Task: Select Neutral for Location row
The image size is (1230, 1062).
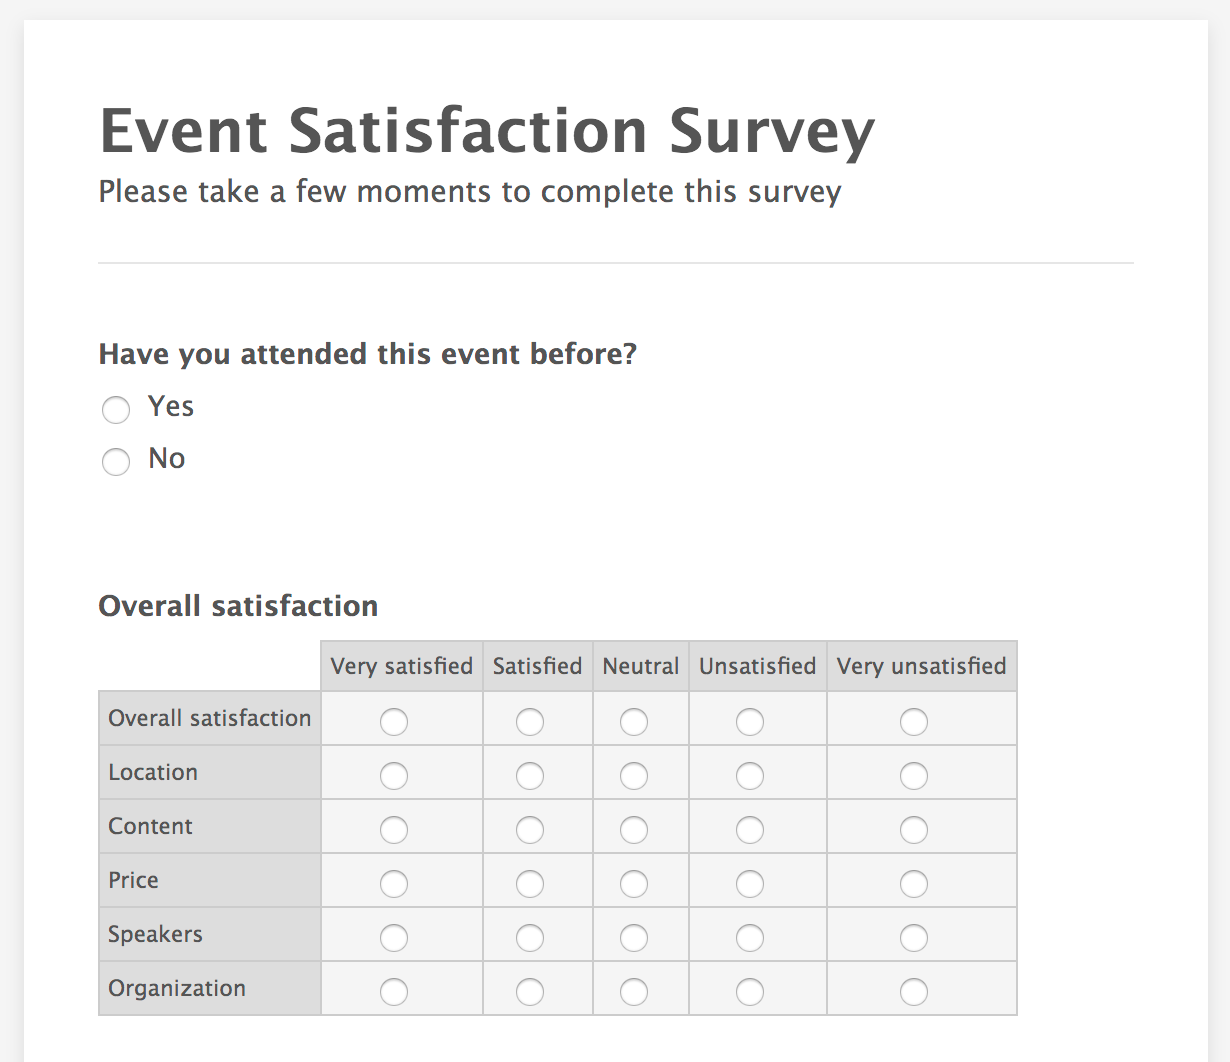Action: tap(634, 776)
